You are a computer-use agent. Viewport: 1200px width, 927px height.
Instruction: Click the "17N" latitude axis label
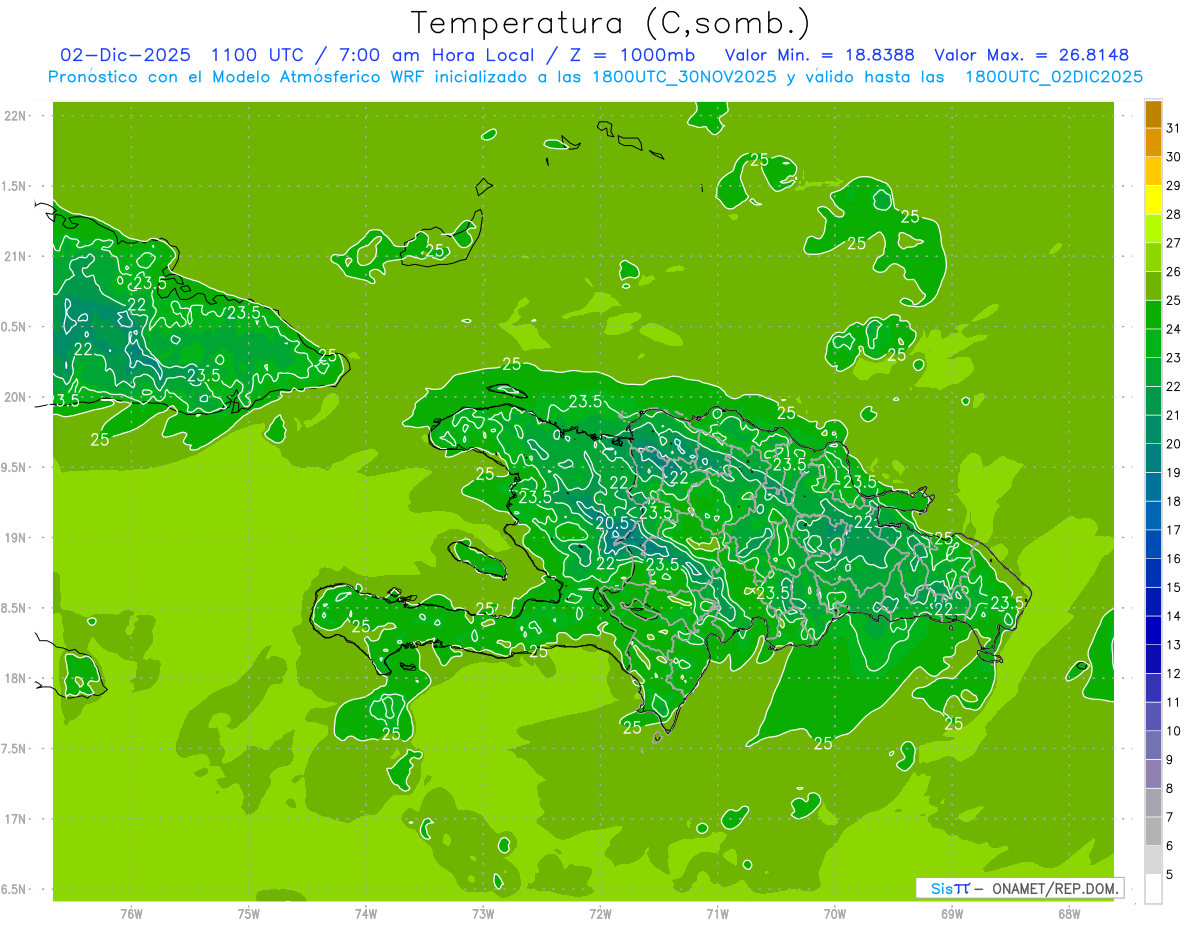point(16,819)
